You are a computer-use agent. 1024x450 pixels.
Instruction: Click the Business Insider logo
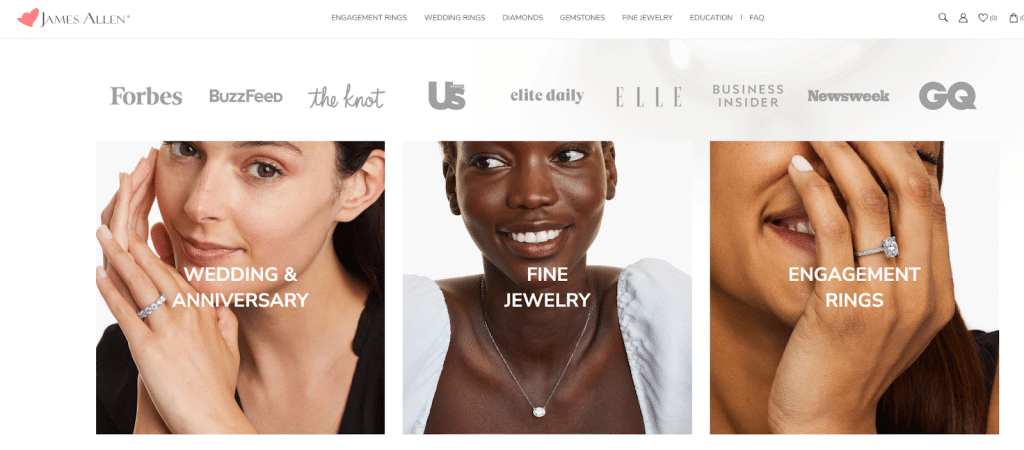(748, 95)
